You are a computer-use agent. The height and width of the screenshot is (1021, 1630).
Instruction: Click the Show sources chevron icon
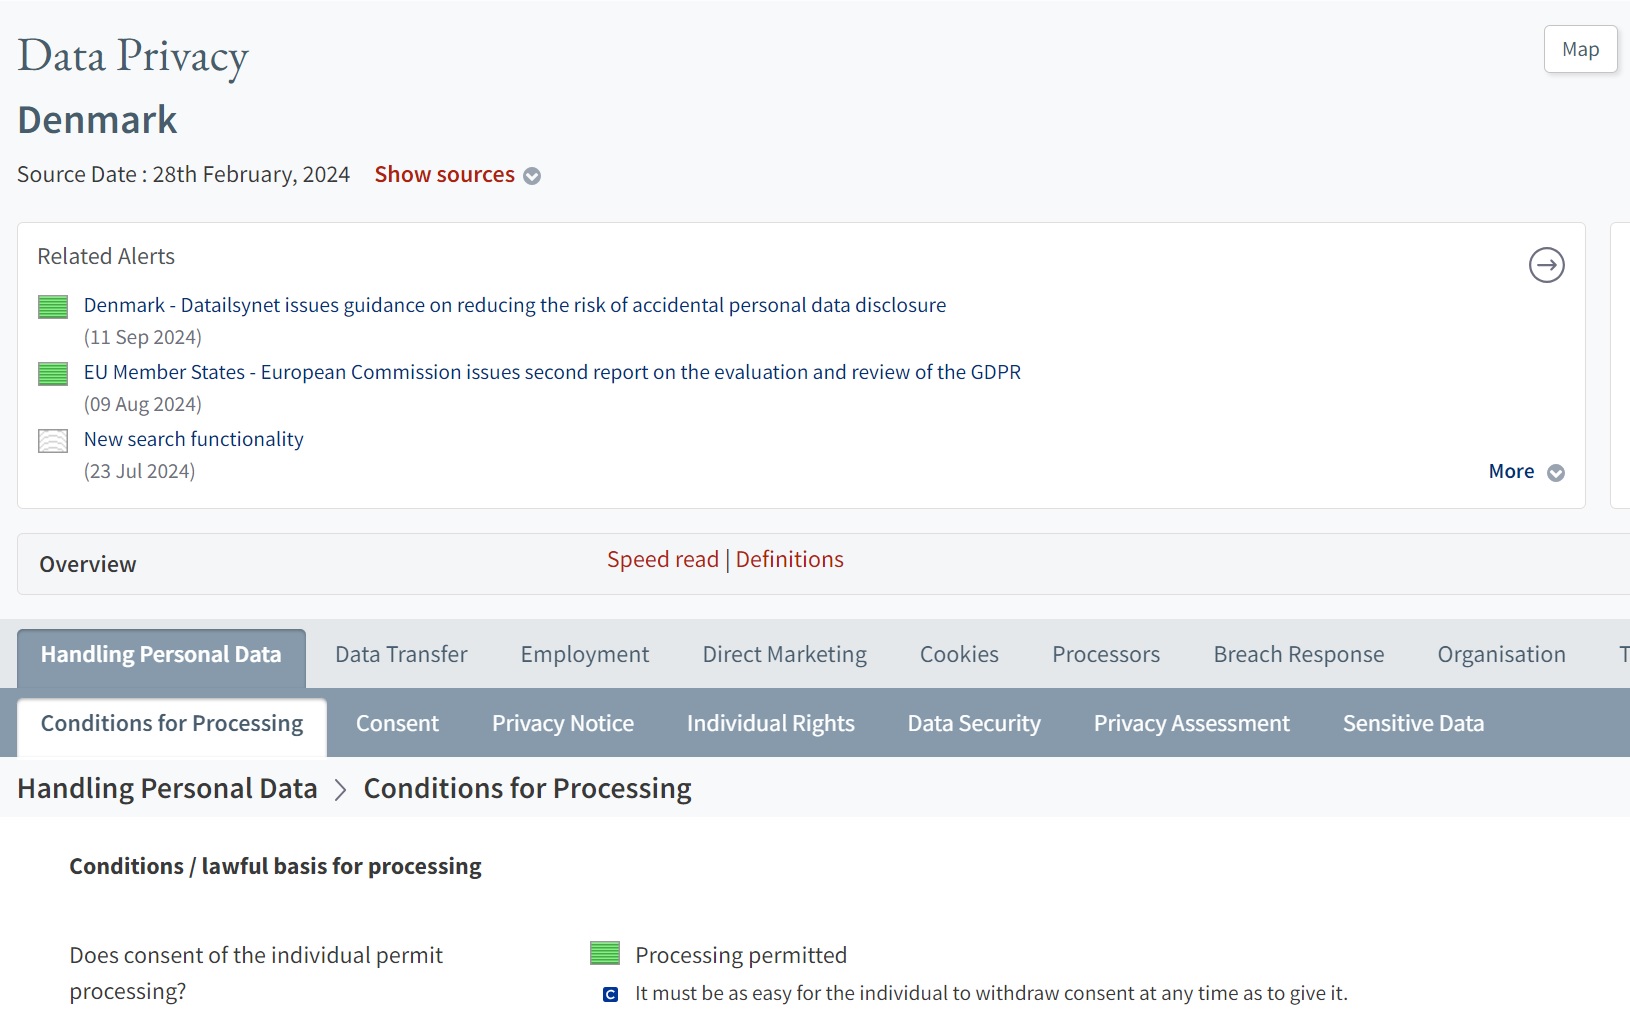(532, 176)
